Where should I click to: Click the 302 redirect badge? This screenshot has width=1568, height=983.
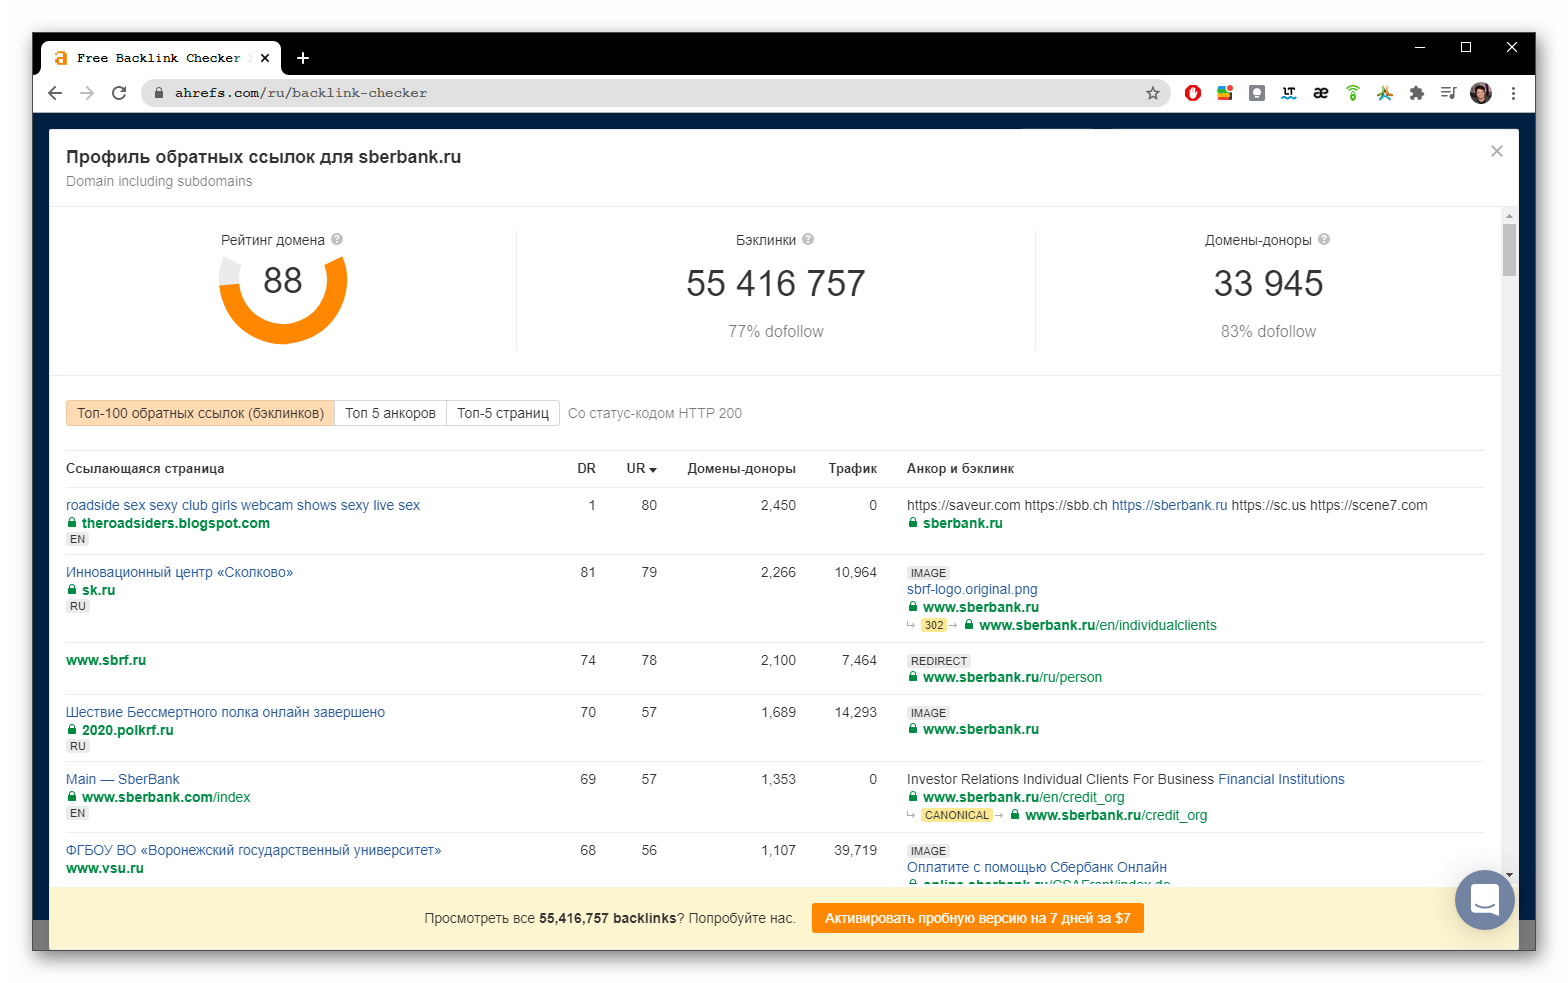point(934,625)
